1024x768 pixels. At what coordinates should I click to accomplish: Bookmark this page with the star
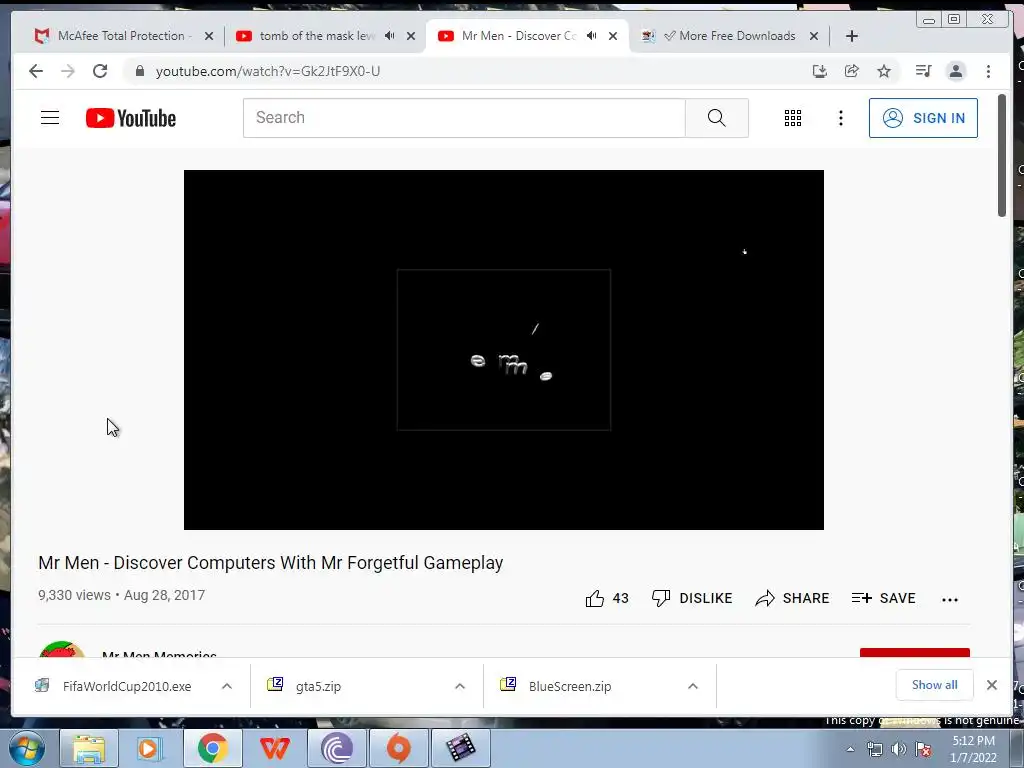click(884, 71)
